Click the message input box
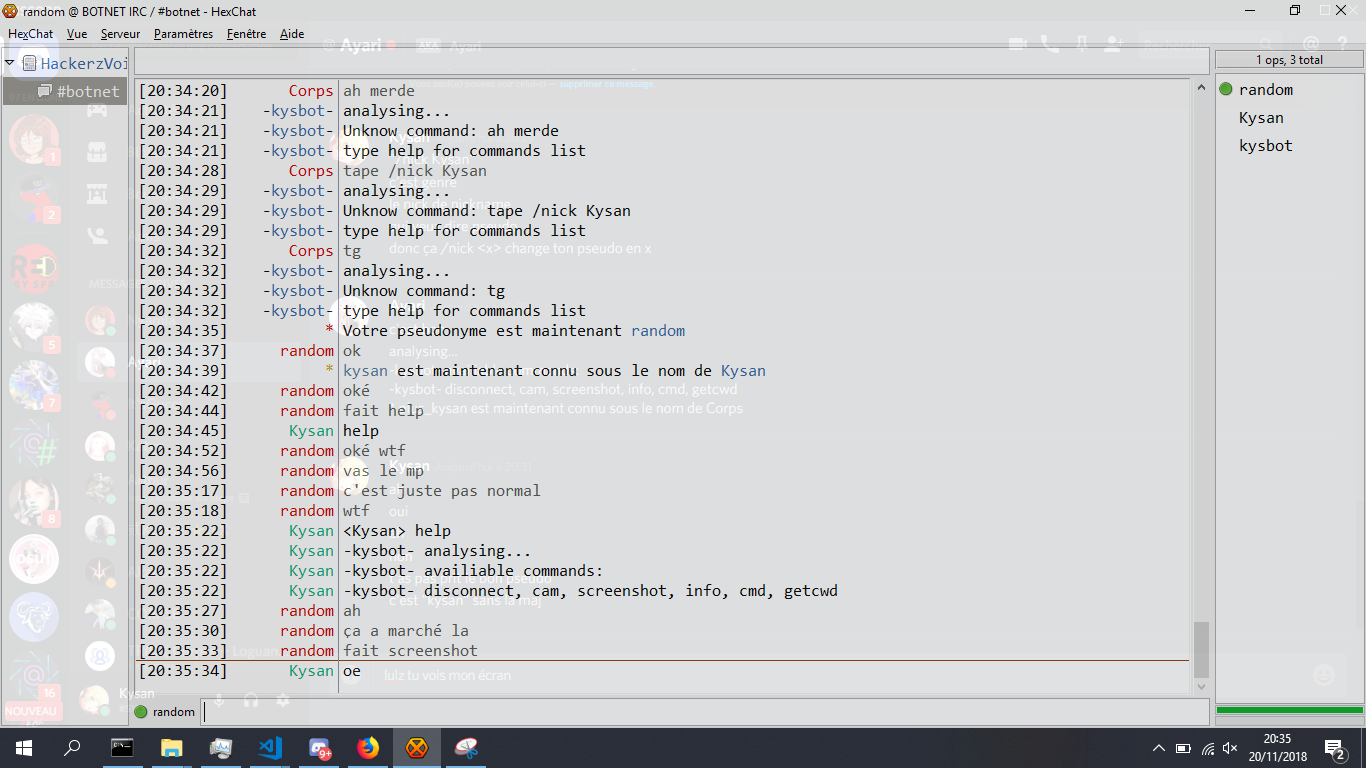The image size is (1366, 768). click(704, 712)
